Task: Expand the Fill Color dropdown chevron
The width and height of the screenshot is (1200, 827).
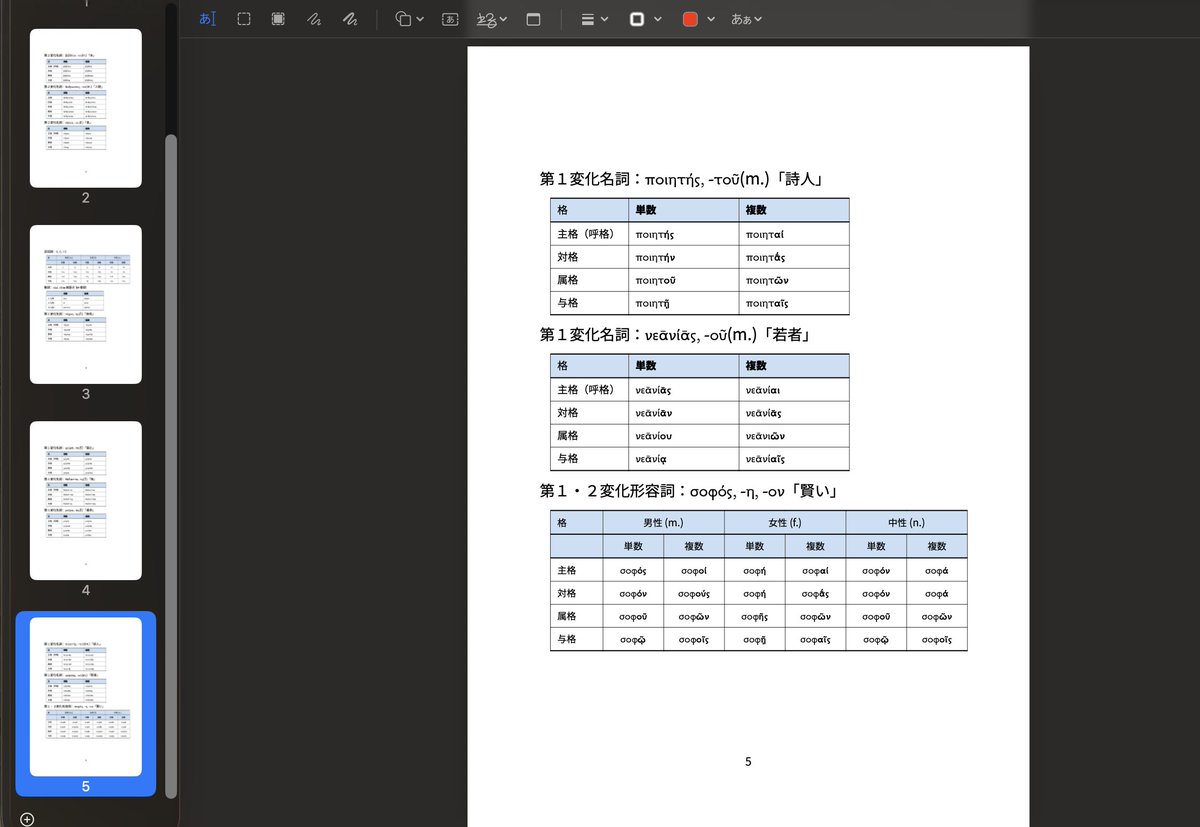Action: 711,19
